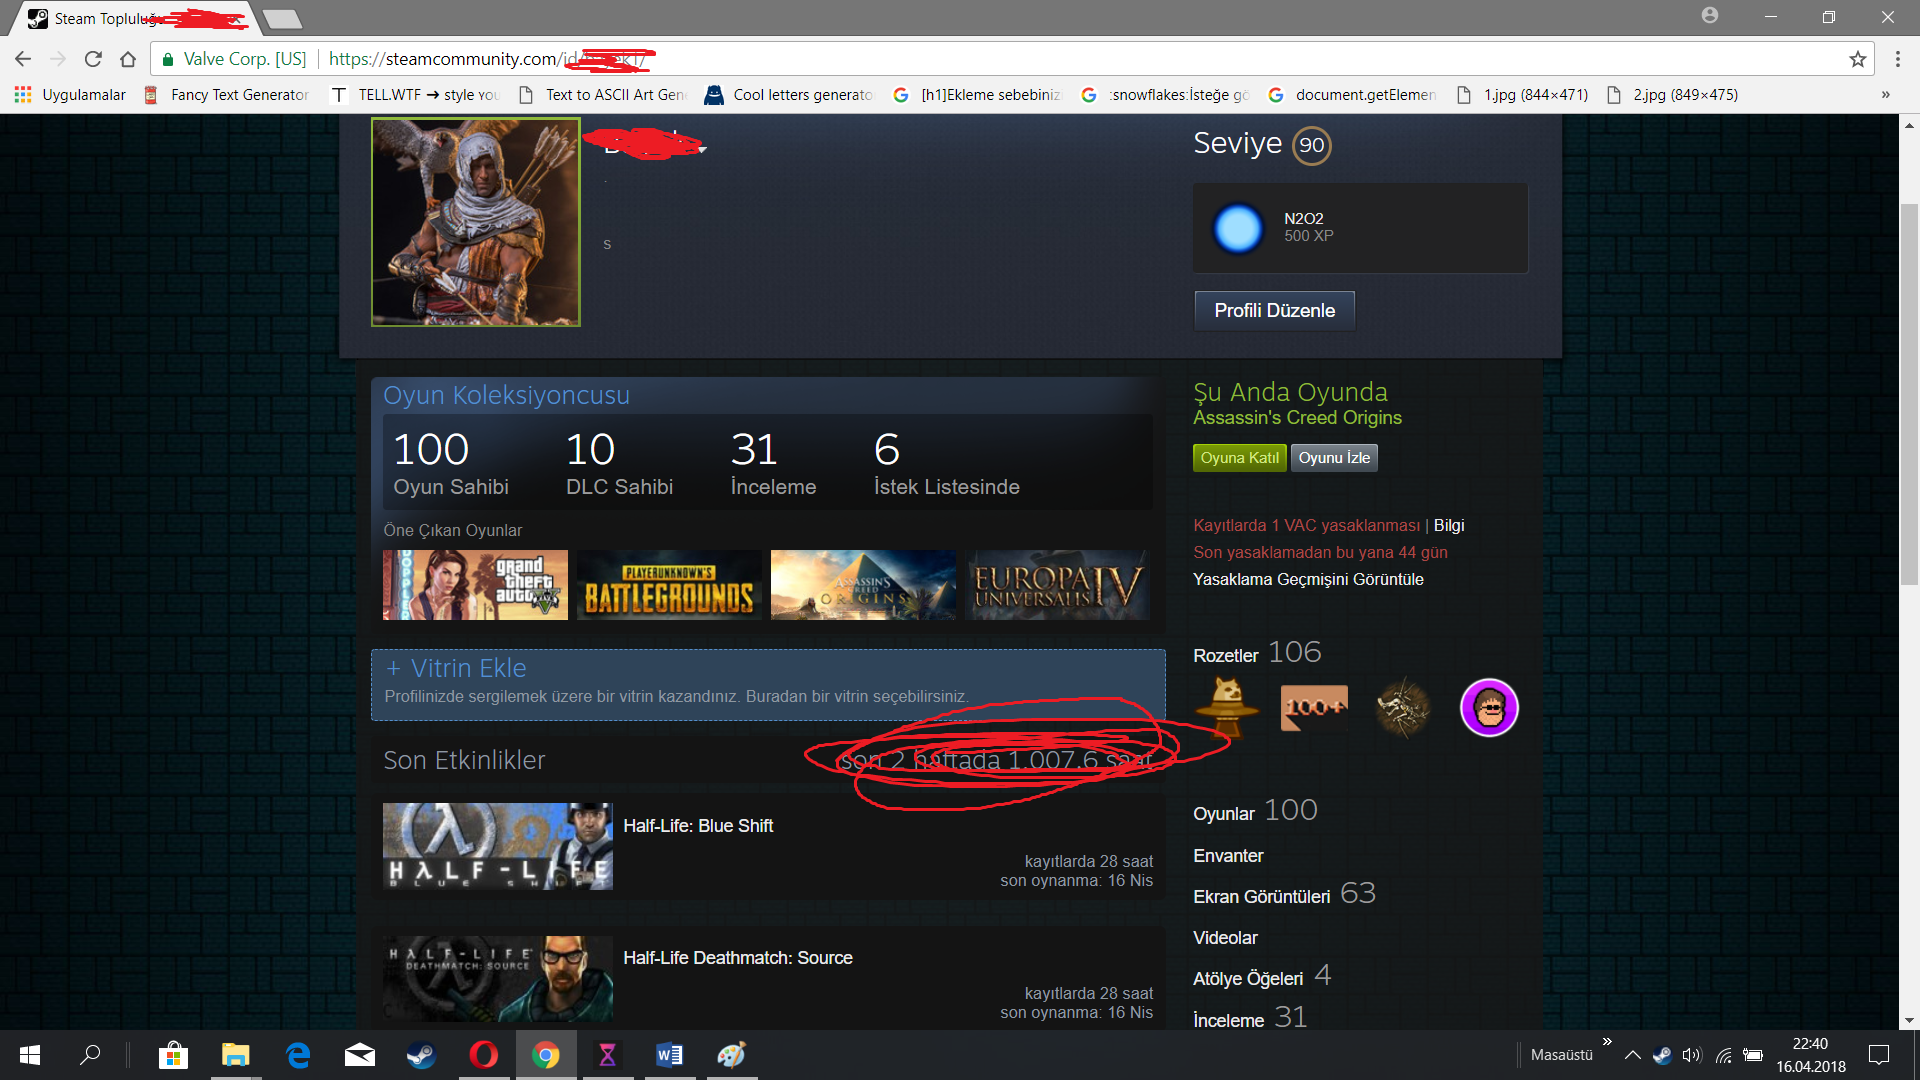The width and height of the screenshot is (1920, 1080).
Task: Click the Steam profile avatar image
Action: point(476,222)
